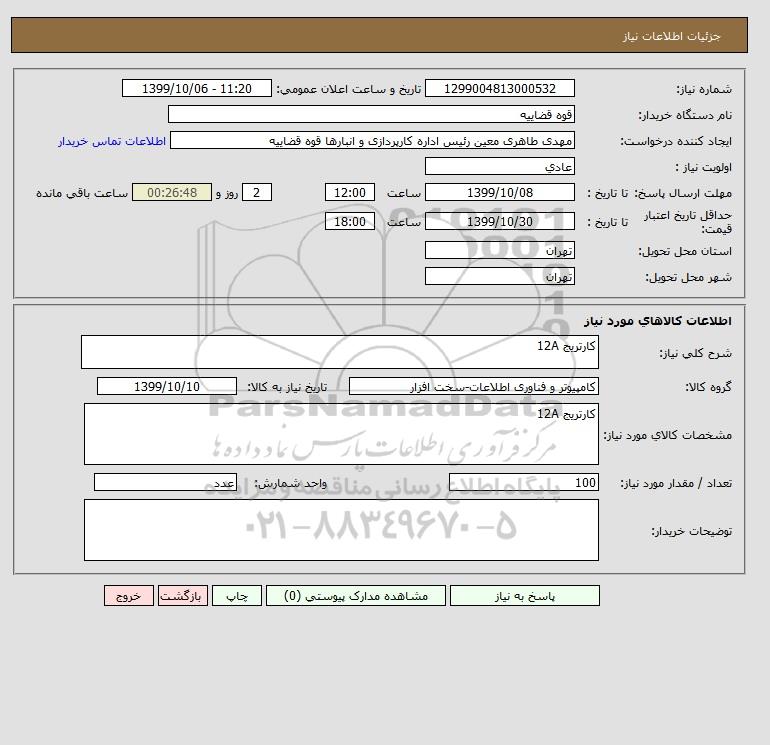
Task: Click the announcement date field 1399/10/06 - 11:20
Action: pyautogui.click(x=196, y=88)
